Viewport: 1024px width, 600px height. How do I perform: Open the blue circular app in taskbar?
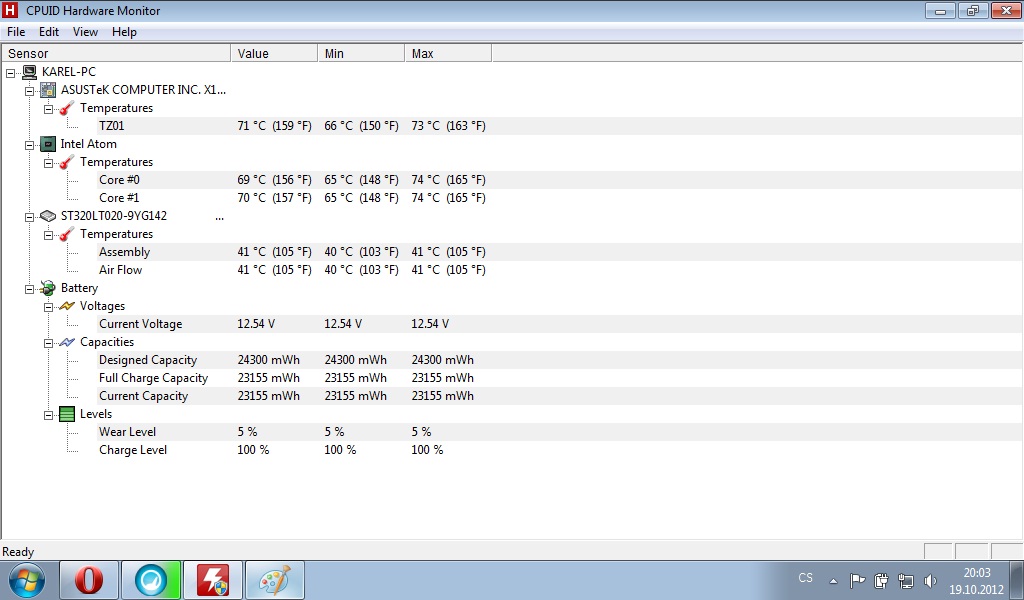coord(151,580)
